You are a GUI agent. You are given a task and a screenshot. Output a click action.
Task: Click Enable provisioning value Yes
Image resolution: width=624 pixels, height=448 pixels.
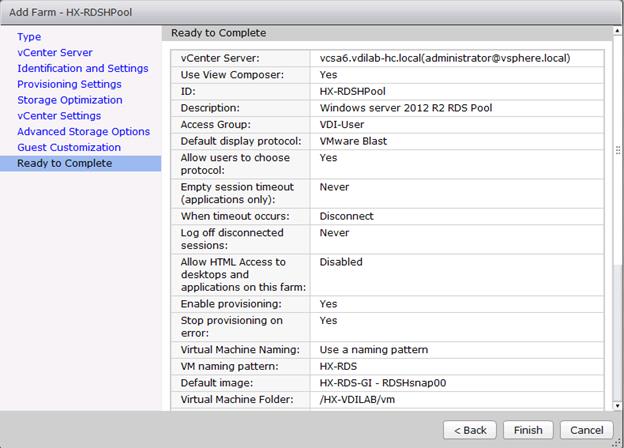point(328,304)
